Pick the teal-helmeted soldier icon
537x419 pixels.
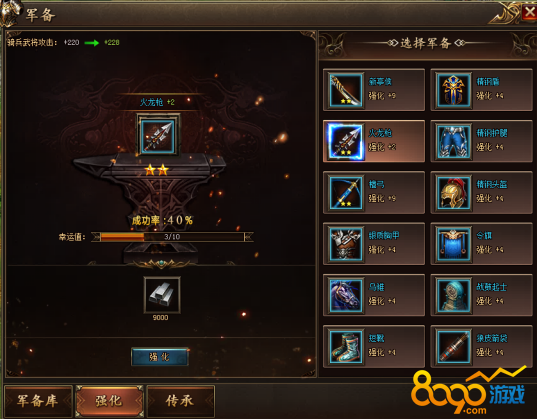[x=453, y=295]
